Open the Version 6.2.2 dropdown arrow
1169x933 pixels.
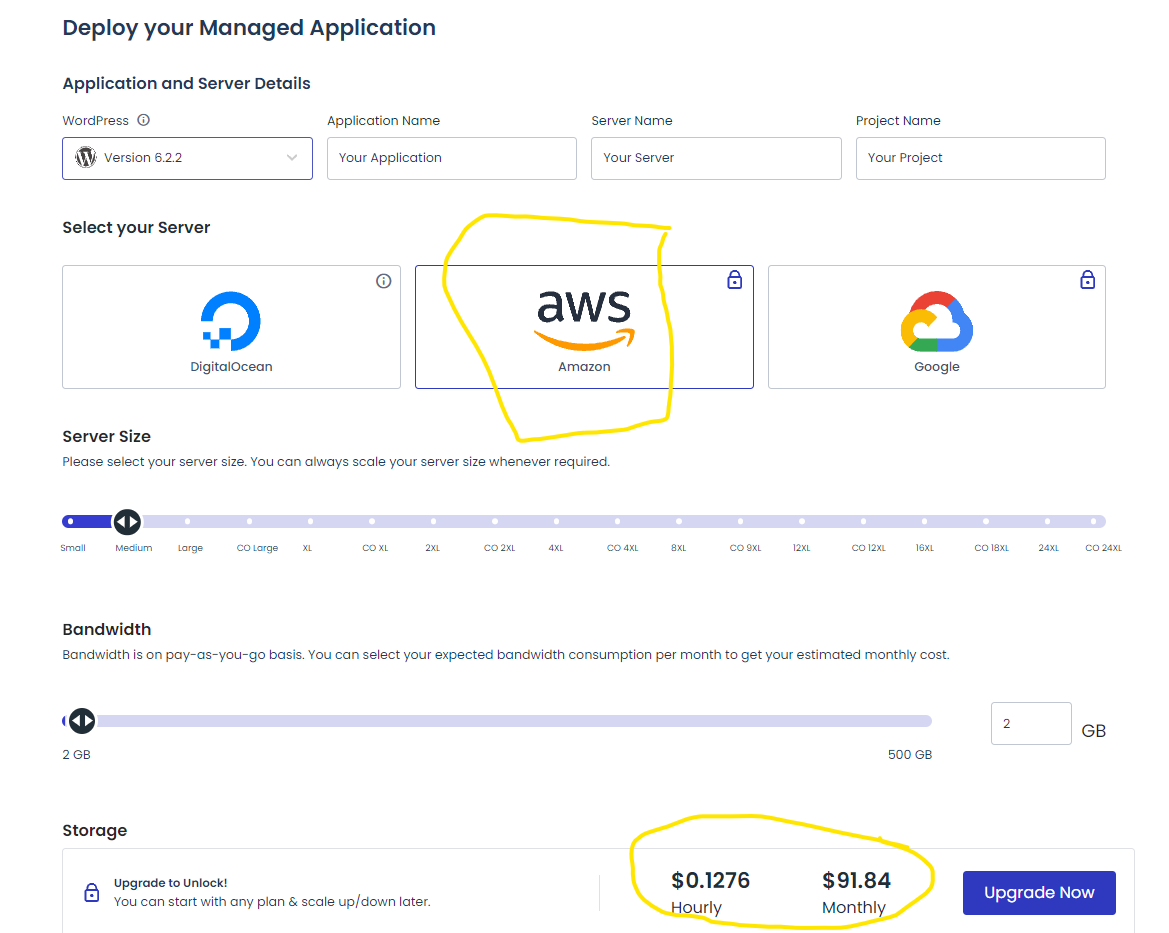pos(292,157)
